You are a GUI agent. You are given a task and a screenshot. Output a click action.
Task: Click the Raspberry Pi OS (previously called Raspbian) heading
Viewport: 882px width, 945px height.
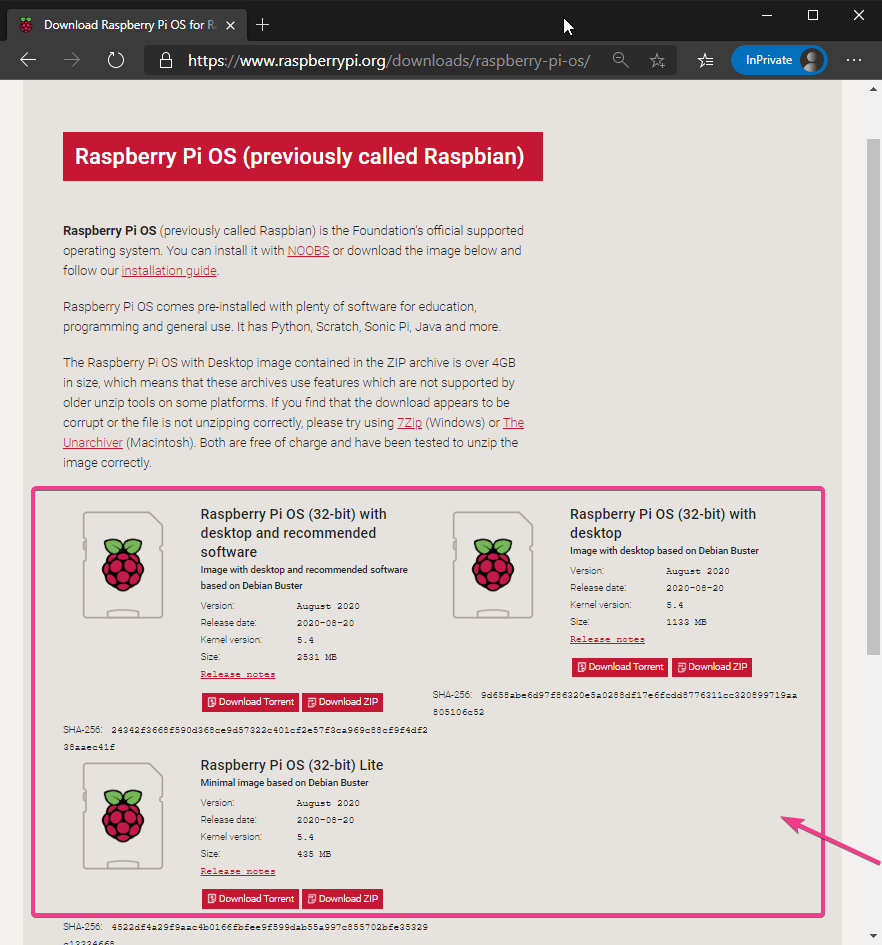303,157
